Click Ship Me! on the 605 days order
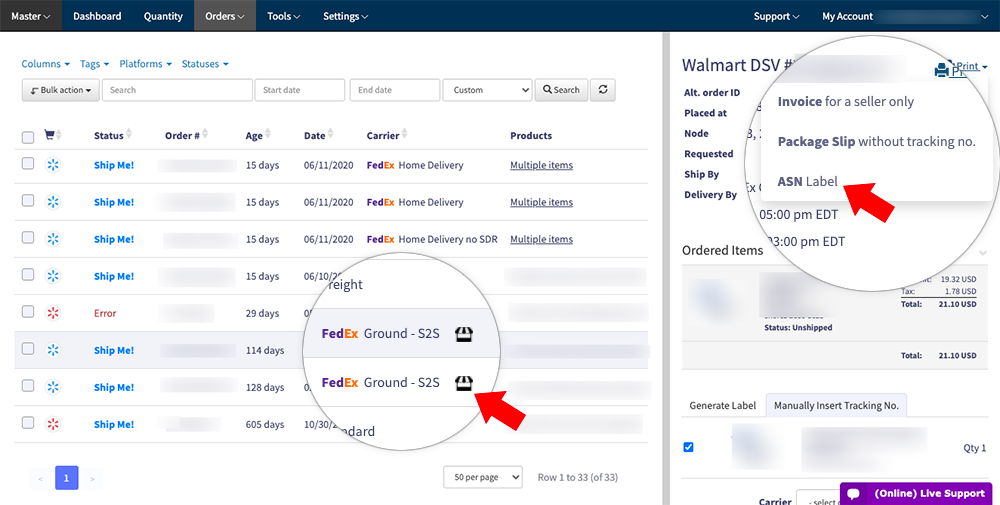Viewport: 1000px width, 505px height. click(114, 424)
